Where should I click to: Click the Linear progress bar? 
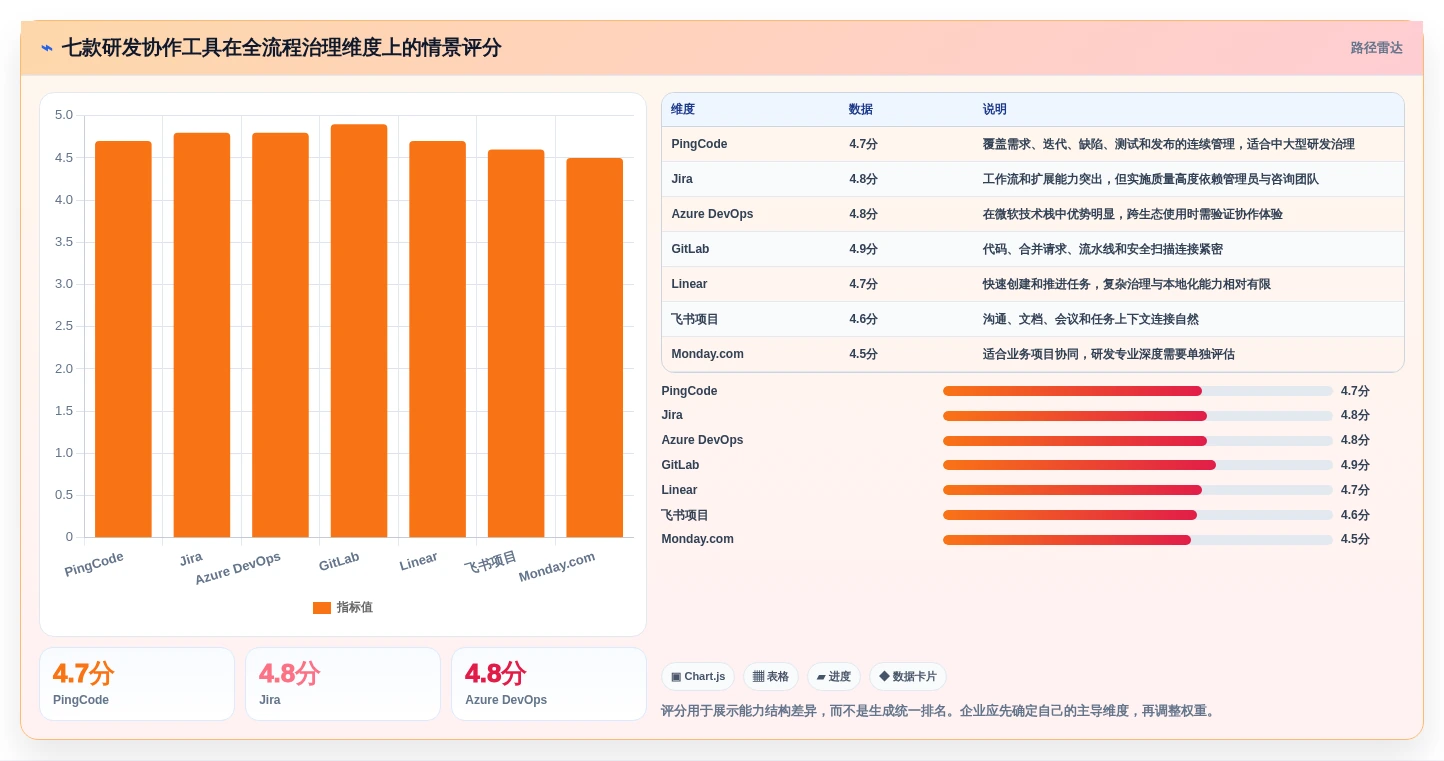[1137, 490]
